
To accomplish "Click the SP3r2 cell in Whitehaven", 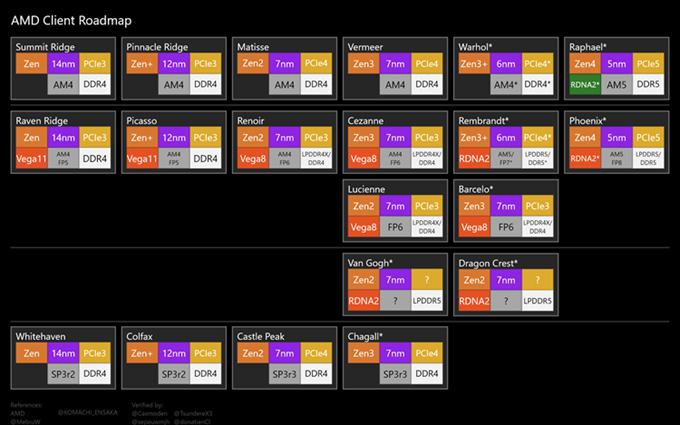I will coord(63,374).
